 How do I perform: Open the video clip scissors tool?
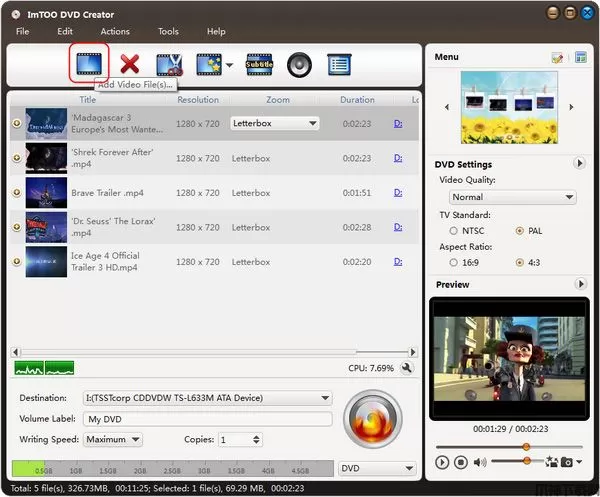(169, 66)
